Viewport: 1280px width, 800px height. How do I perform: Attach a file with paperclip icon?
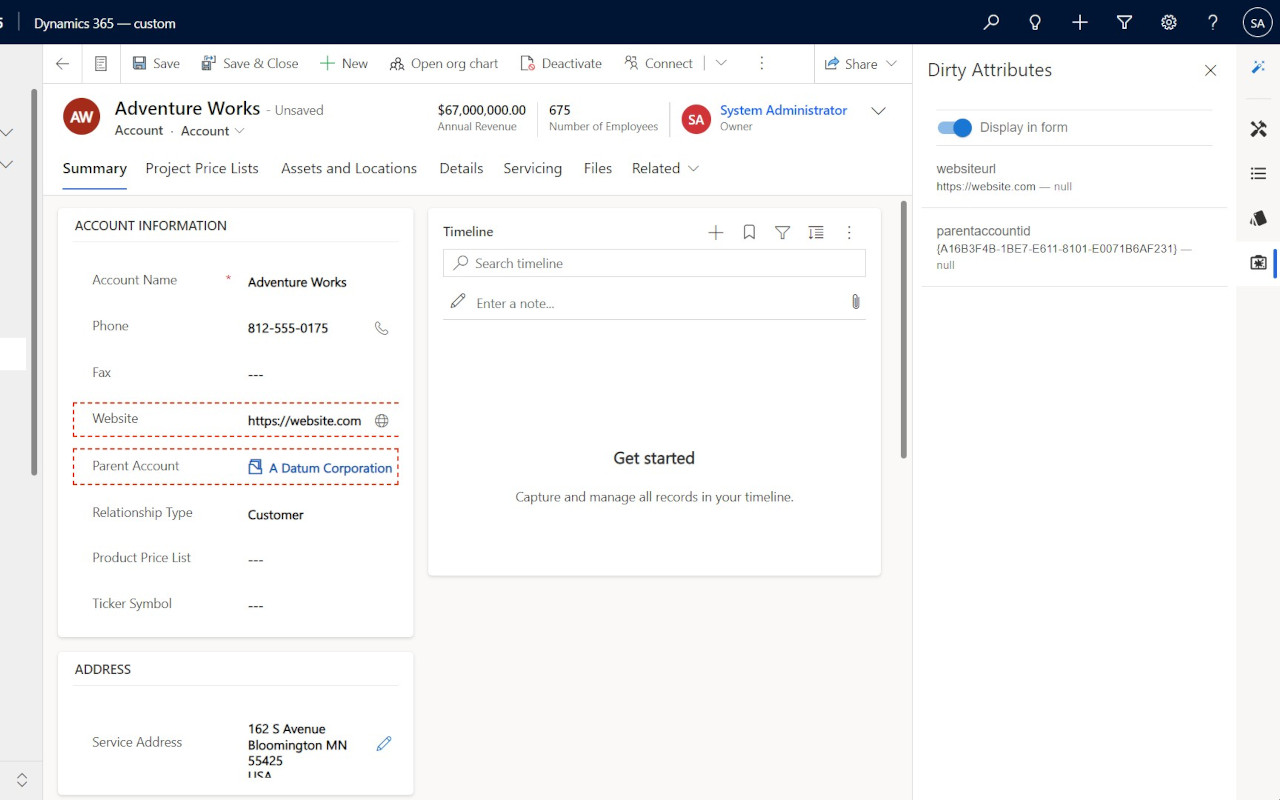[855, 302]
